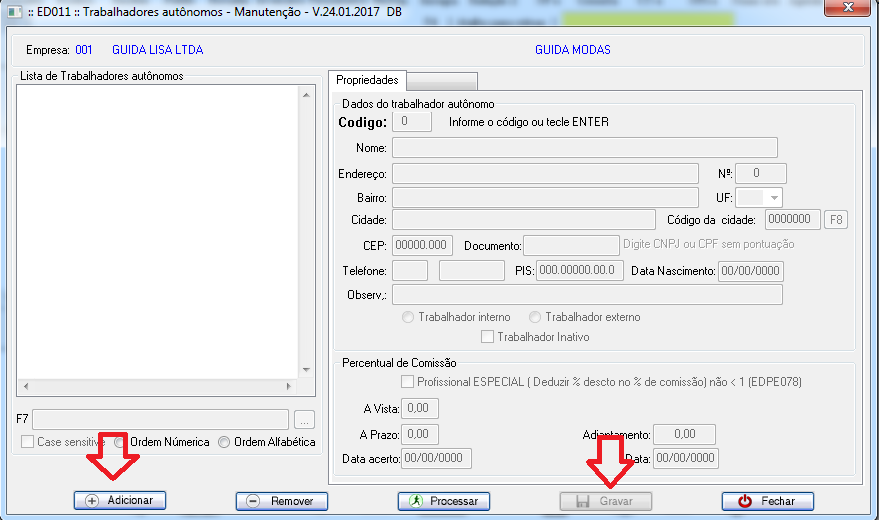The image size is (879, 520).
Task: Choose the Trabalhador externo radio option
Action: [x=535, y=317]
